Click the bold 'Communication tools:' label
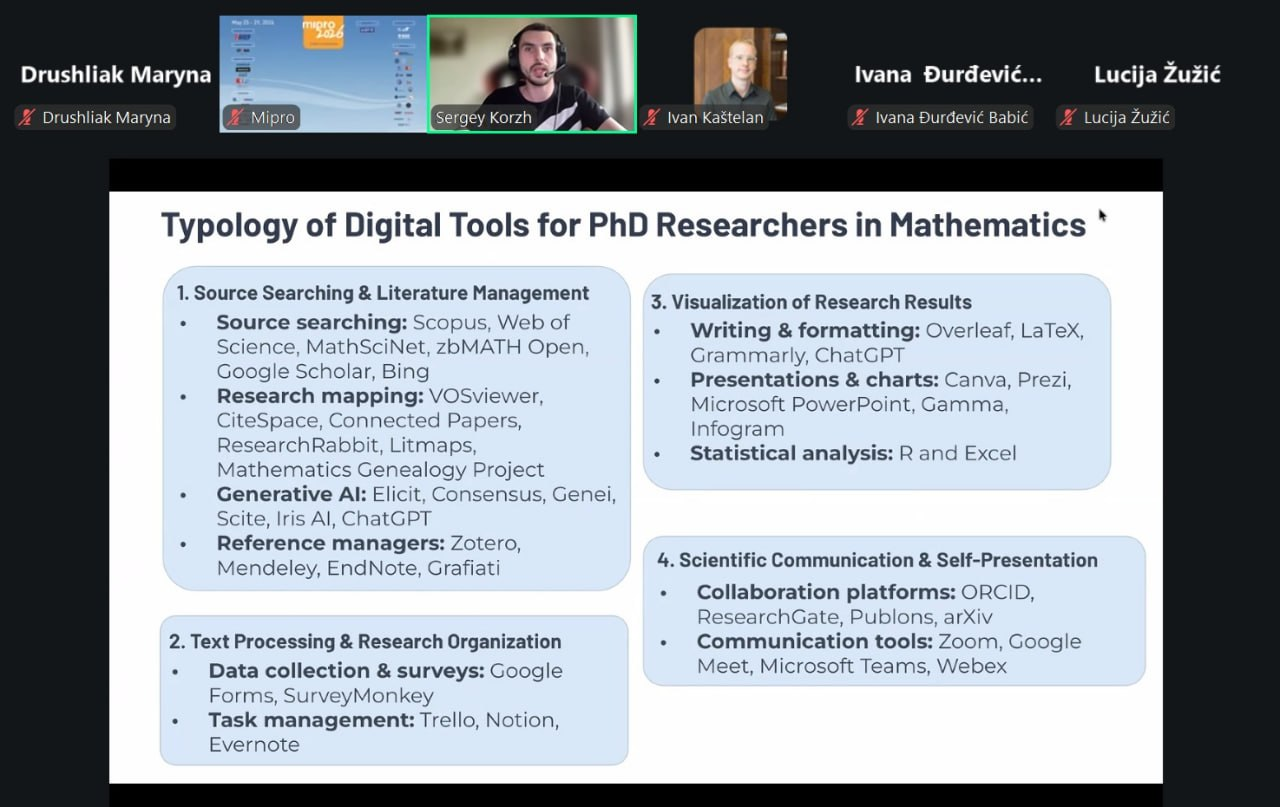Image resolution: width=1280 pixels, height=807 pixels. (815, 641)
